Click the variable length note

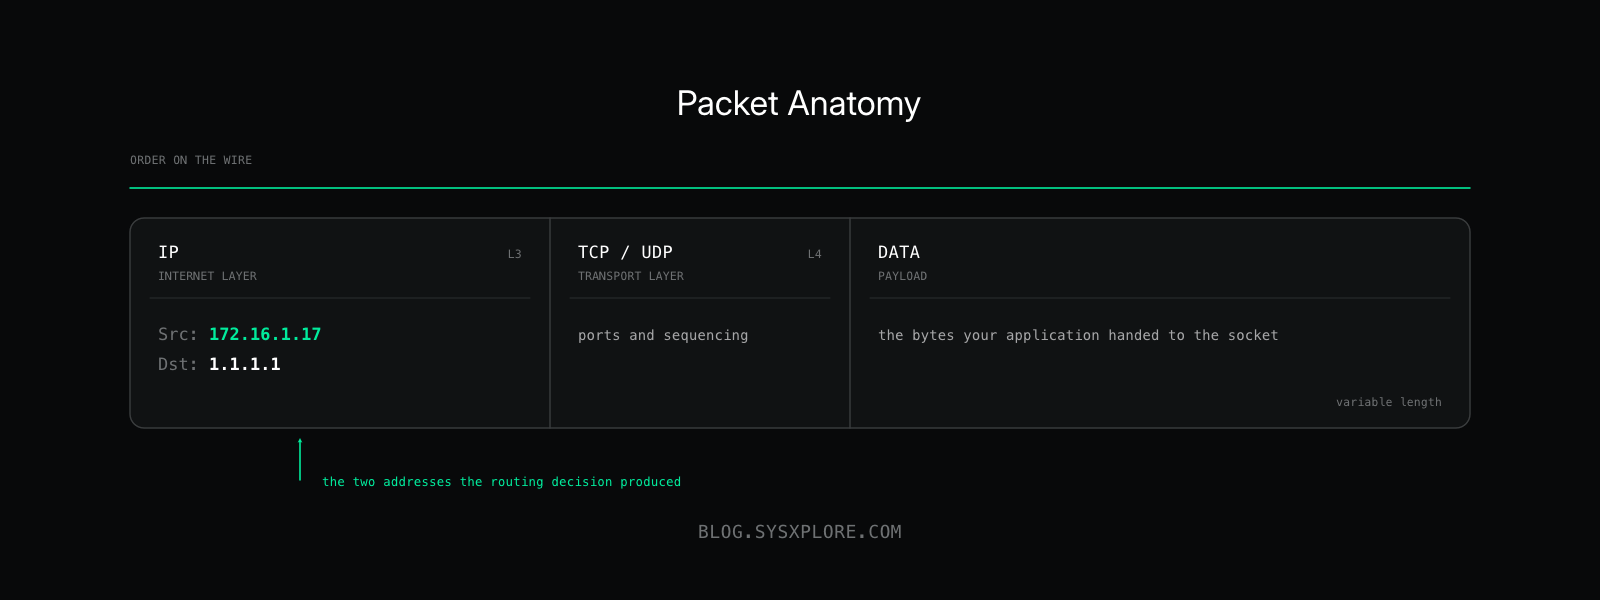point(1389,402)
